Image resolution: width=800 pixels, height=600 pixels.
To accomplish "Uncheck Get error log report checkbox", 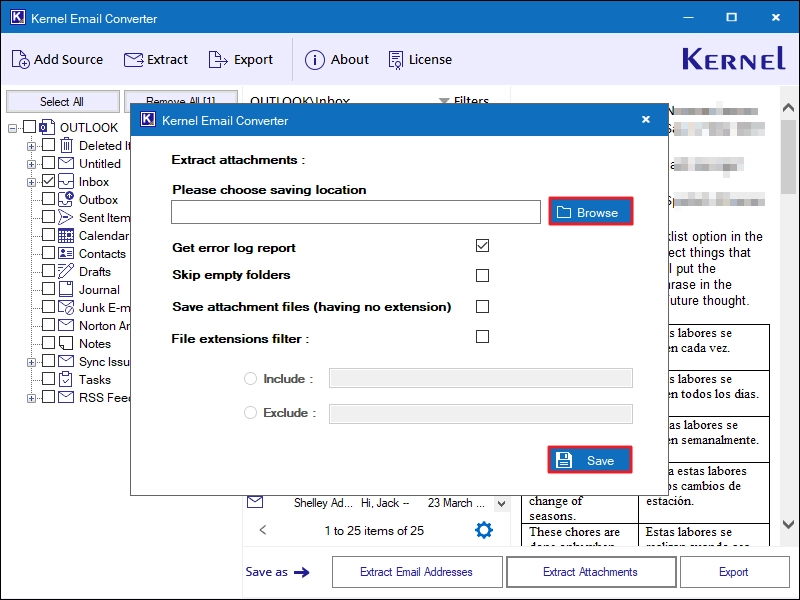I will click(482, 245).
